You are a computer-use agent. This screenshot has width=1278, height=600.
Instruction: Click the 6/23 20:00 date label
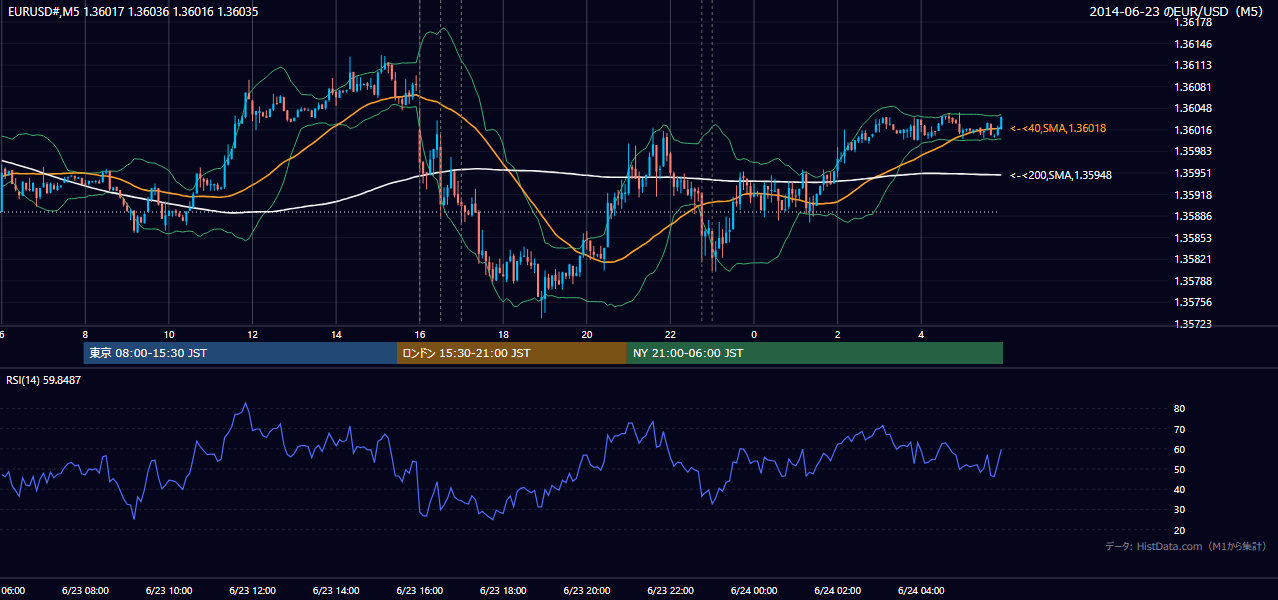tap(587, 590)
